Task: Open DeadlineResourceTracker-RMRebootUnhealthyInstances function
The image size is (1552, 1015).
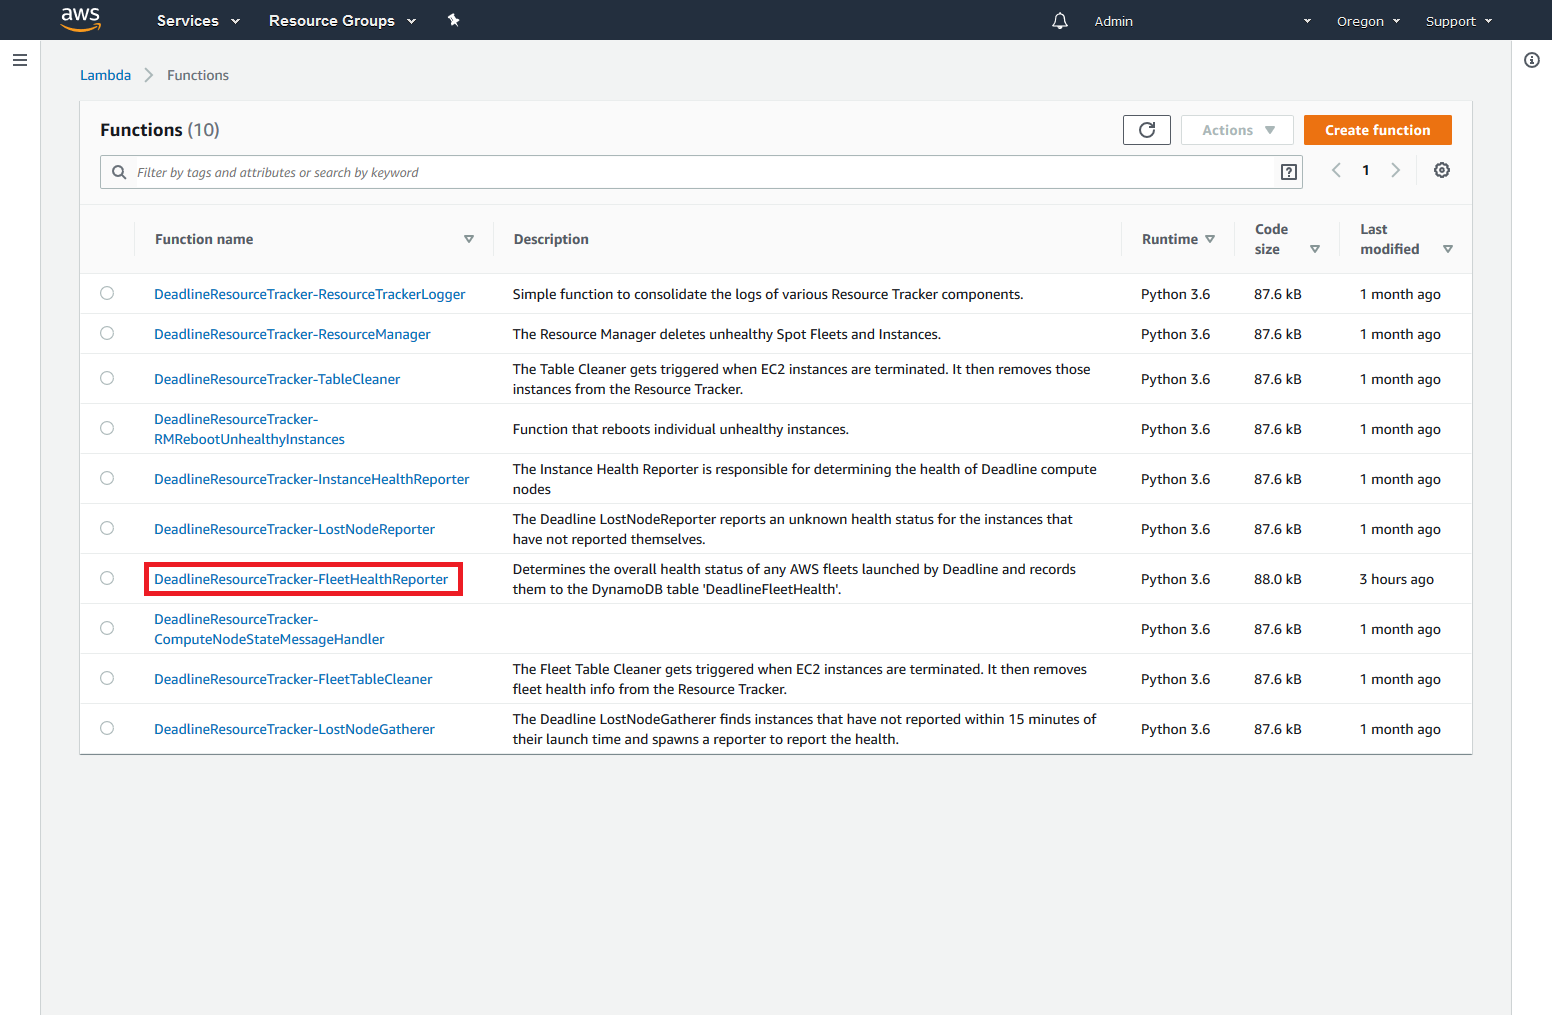Action: 249,429
